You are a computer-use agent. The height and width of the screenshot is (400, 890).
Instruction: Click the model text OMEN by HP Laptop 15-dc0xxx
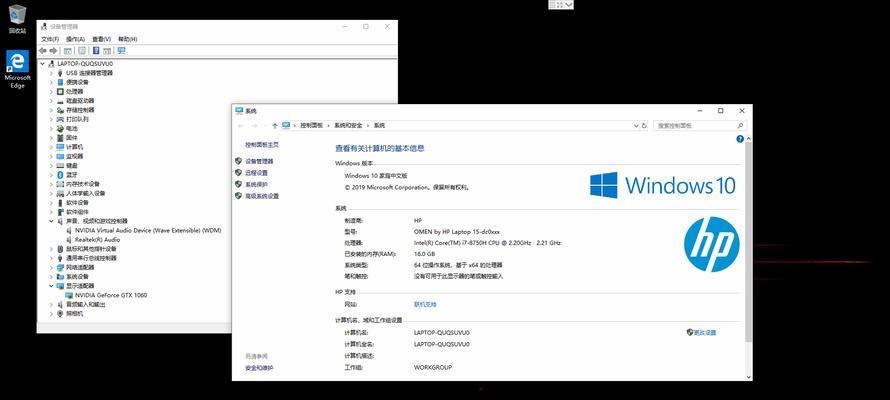457,231
